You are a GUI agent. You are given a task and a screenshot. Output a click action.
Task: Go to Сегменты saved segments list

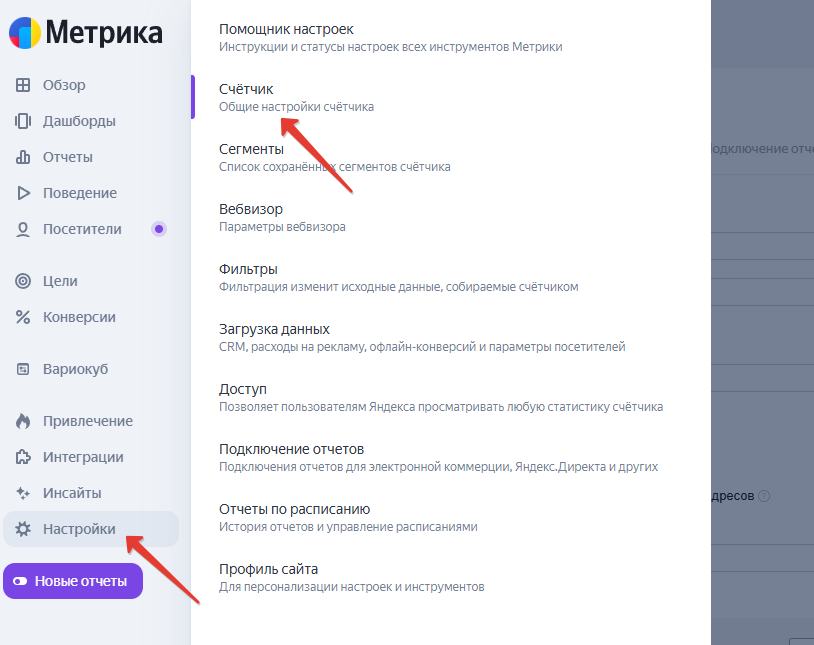coord(251,150)
